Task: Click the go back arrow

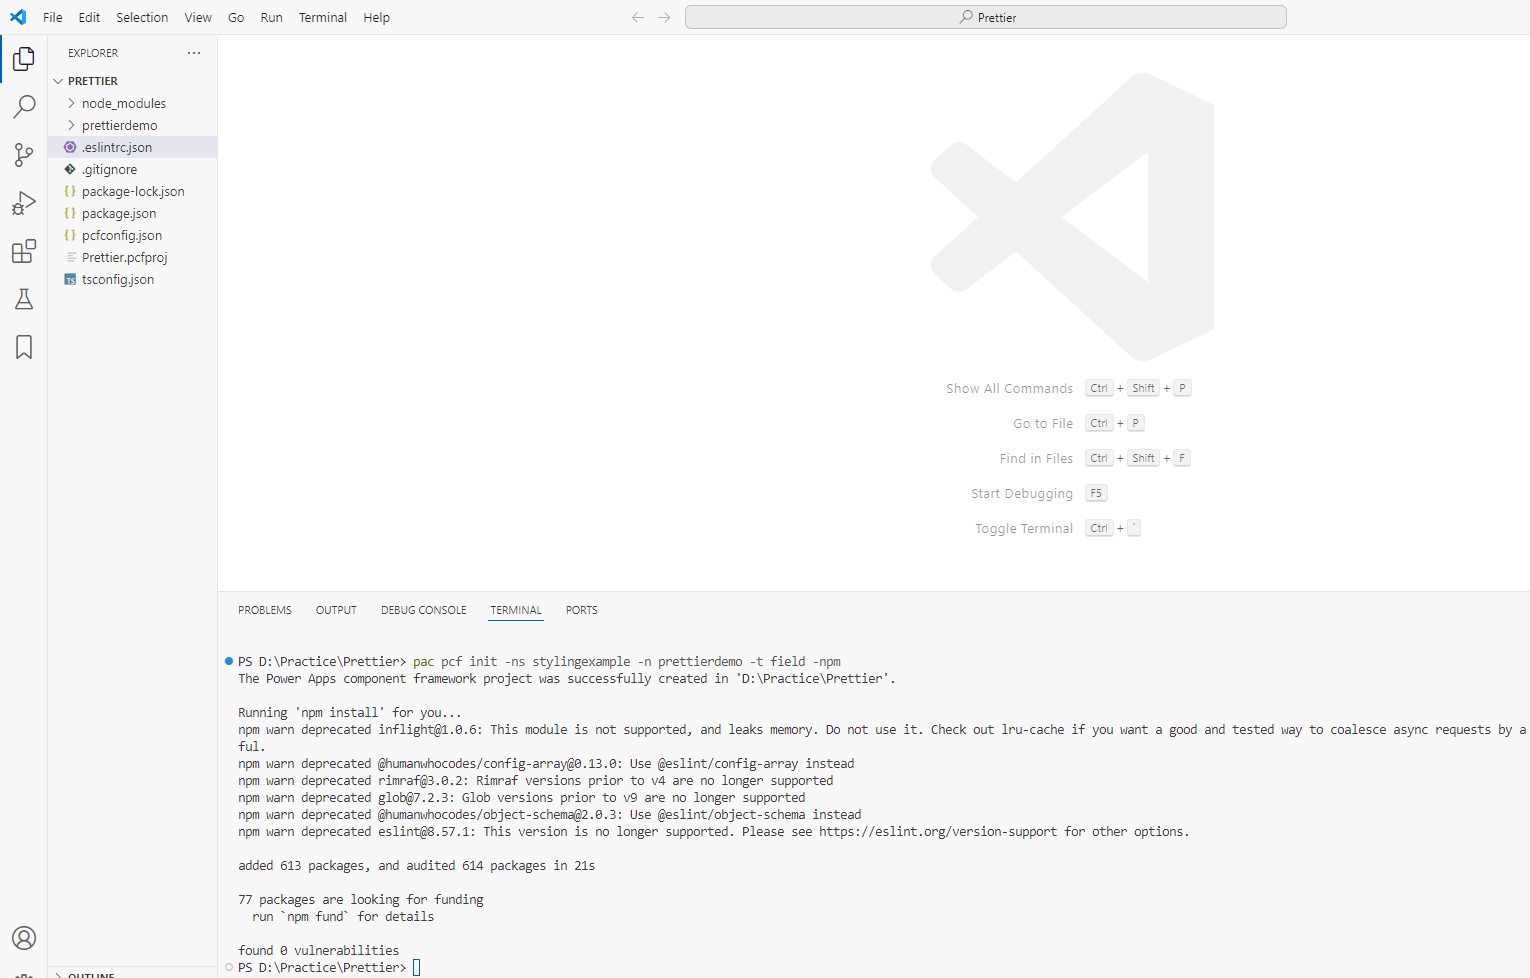Action: (x=638, y=17)
